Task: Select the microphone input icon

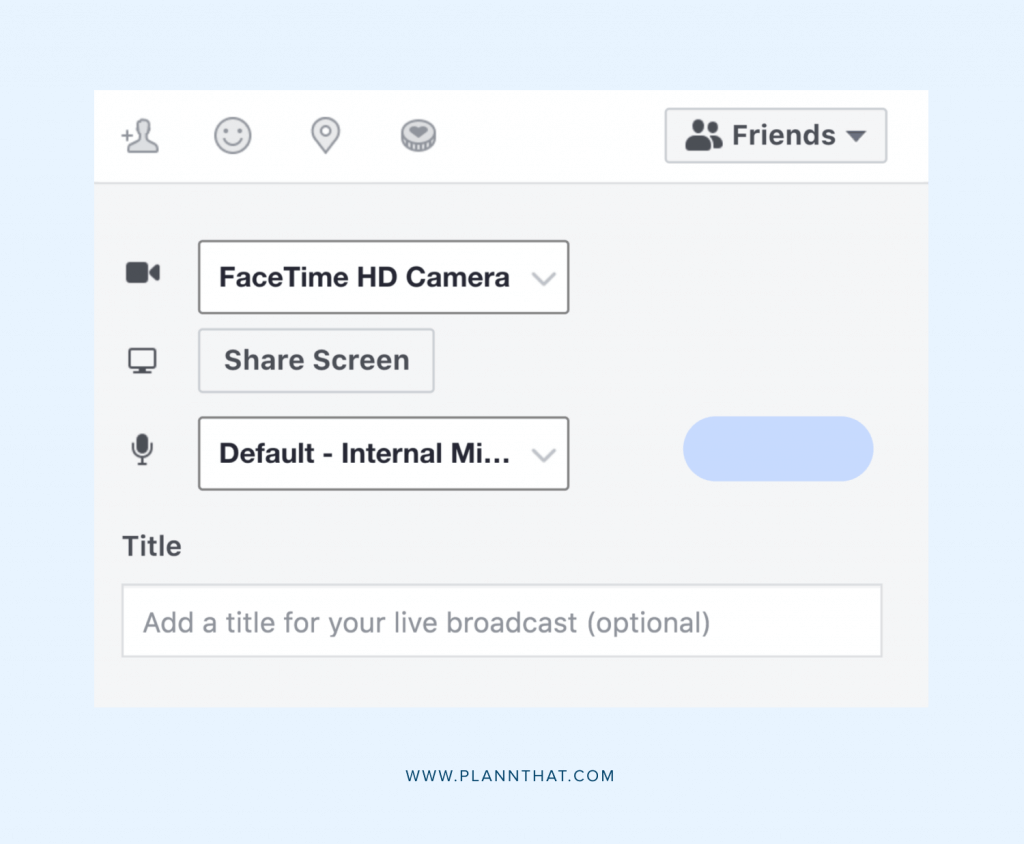Action: (142, 450)
